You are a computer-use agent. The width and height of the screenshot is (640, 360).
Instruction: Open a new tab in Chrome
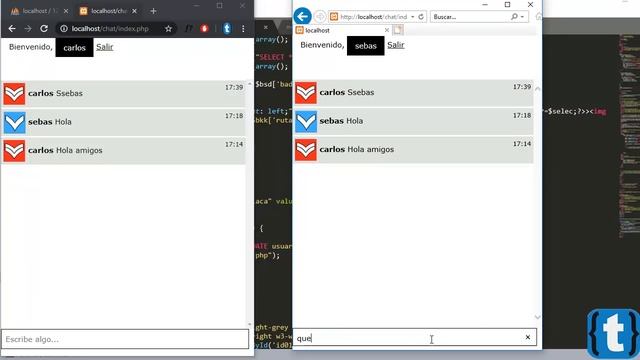point(153,11)
